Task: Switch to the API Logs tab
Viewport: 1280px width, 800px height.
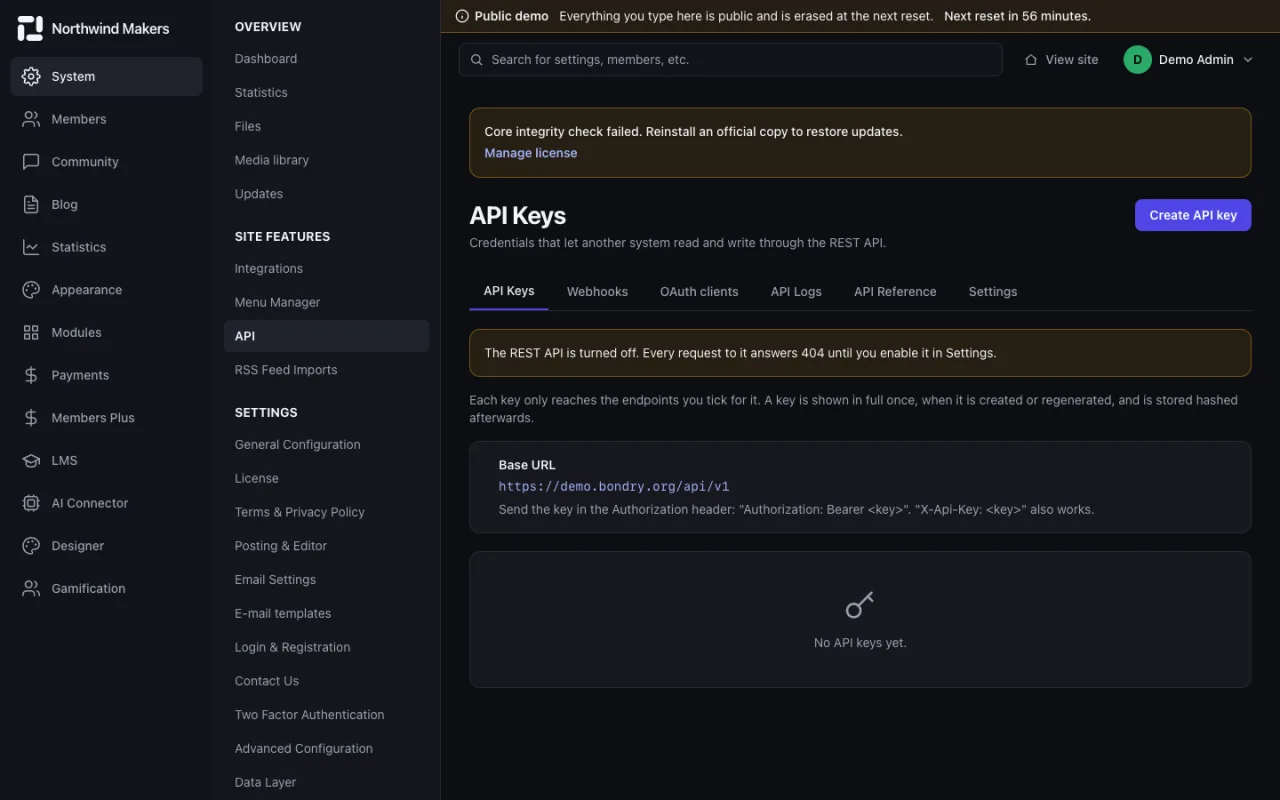Action: click(x=796, y=292)
